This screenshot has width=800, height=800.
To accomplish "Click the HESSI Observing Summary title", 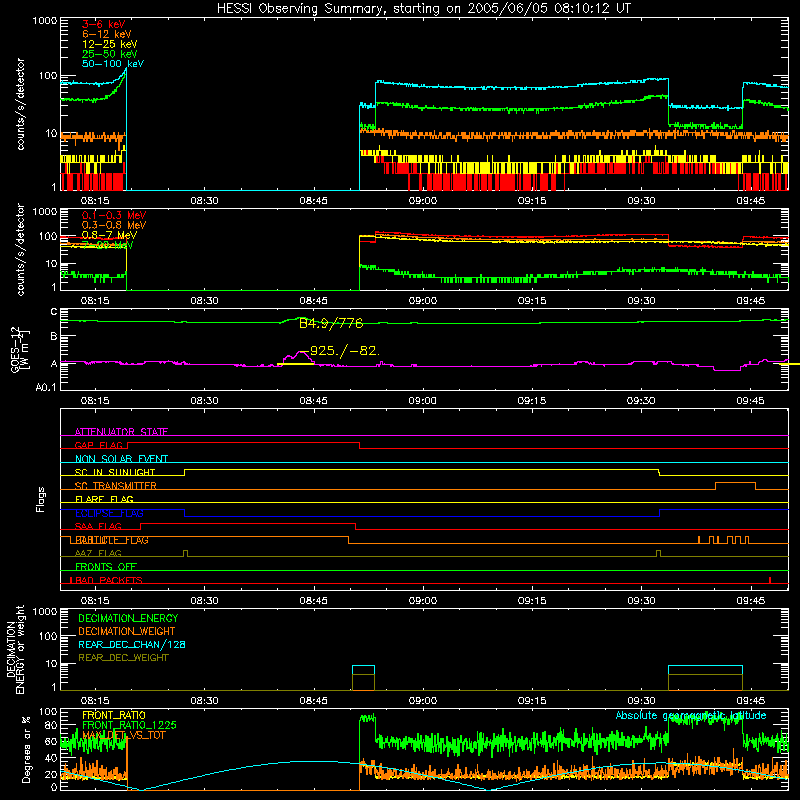I will tap(423, 9).
